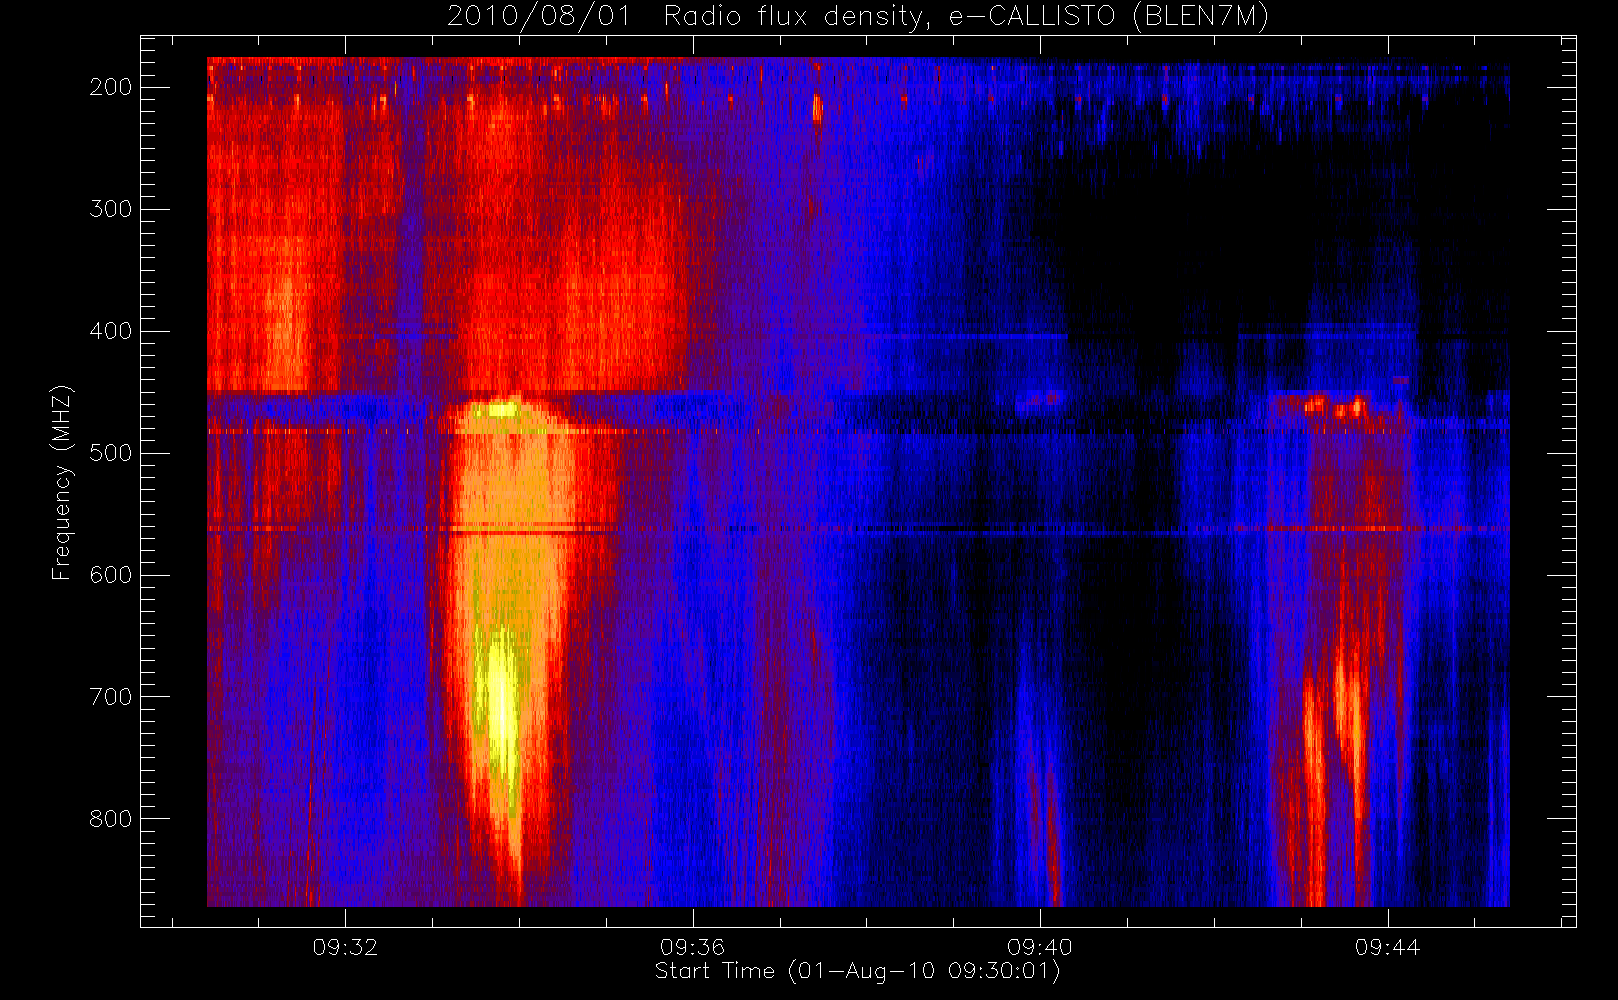Viewport: 1618px width, 1000px height.
Task: Select the 600 frequency tick label
Action: 110,575
